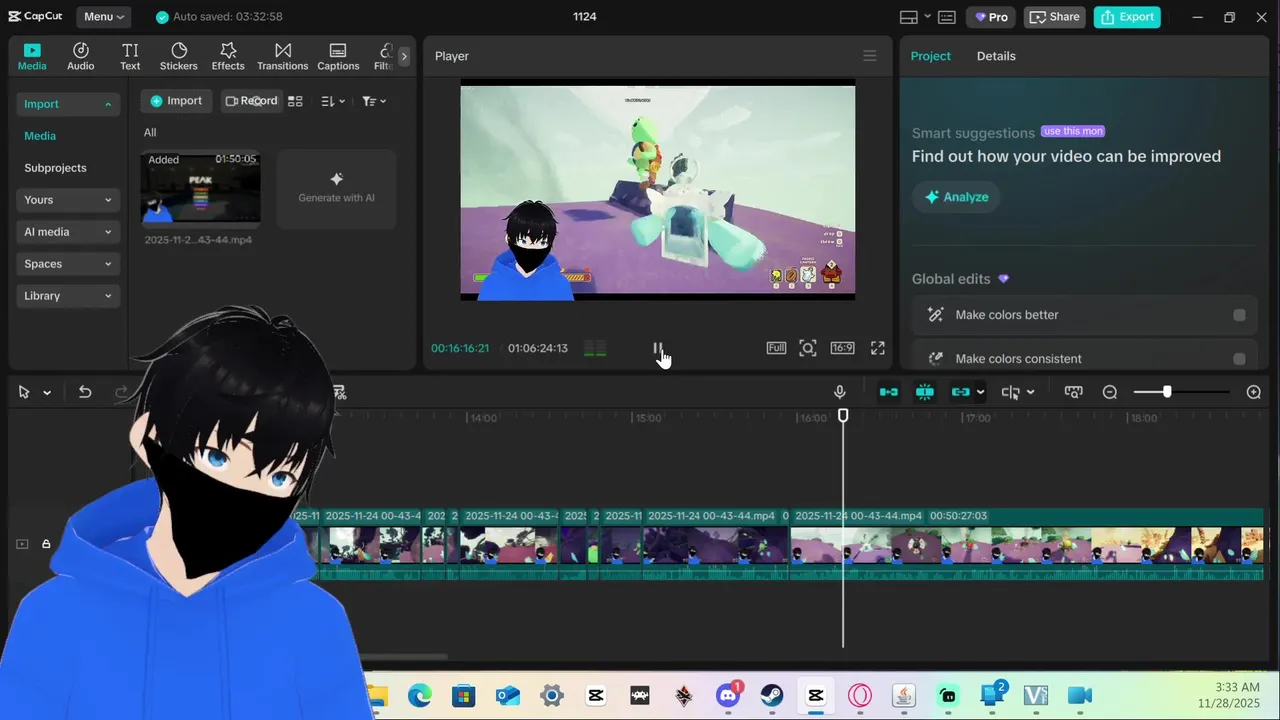The width and height of the screenshot is (1280, 720).
Task: Click the Share button
Action: tap(1055, 17)
